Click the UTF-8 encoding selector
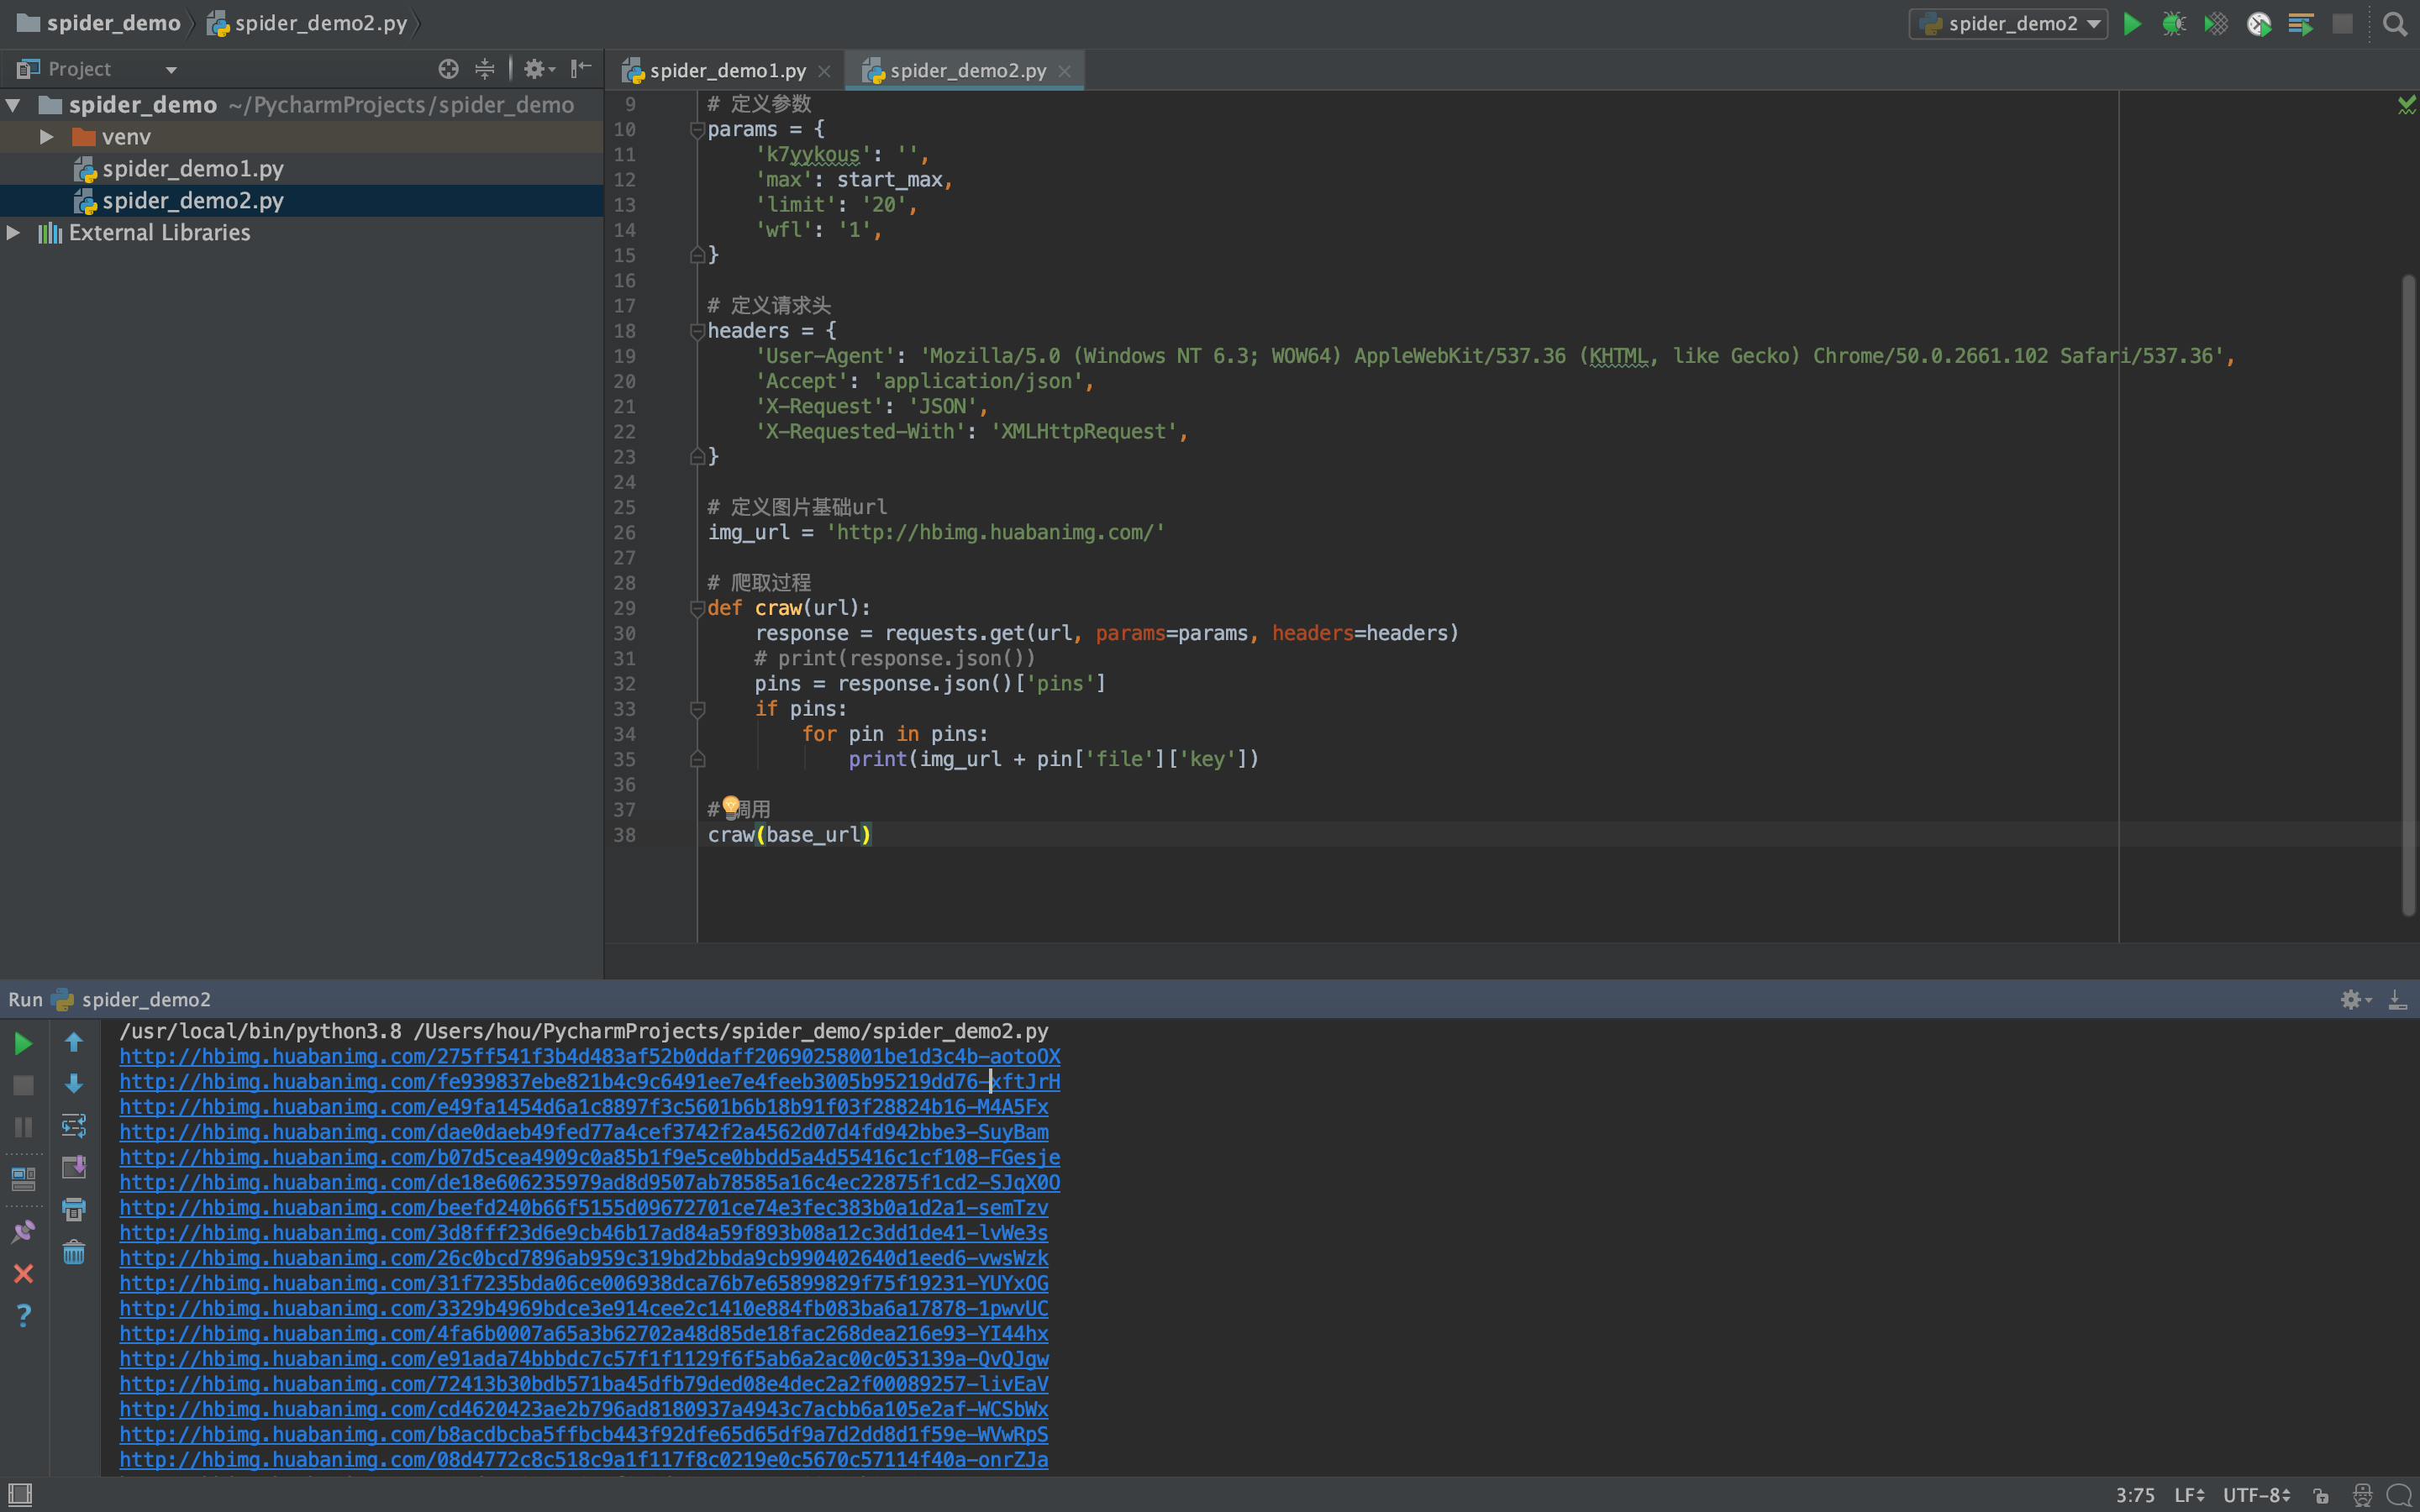2420x1512 pixels. 2256,1495
